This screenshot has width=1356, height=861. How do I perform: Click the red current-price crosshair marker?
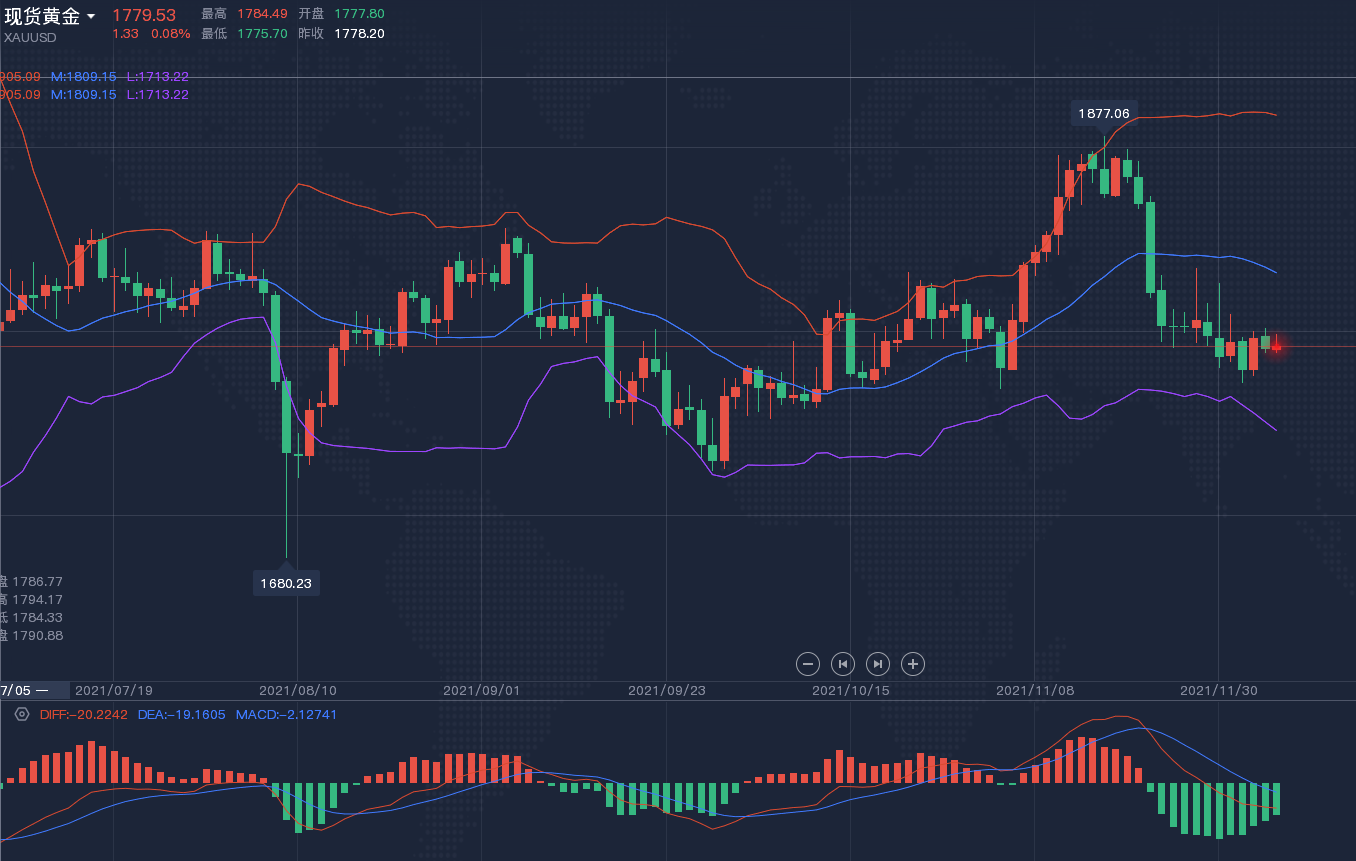pos(1275,347)
